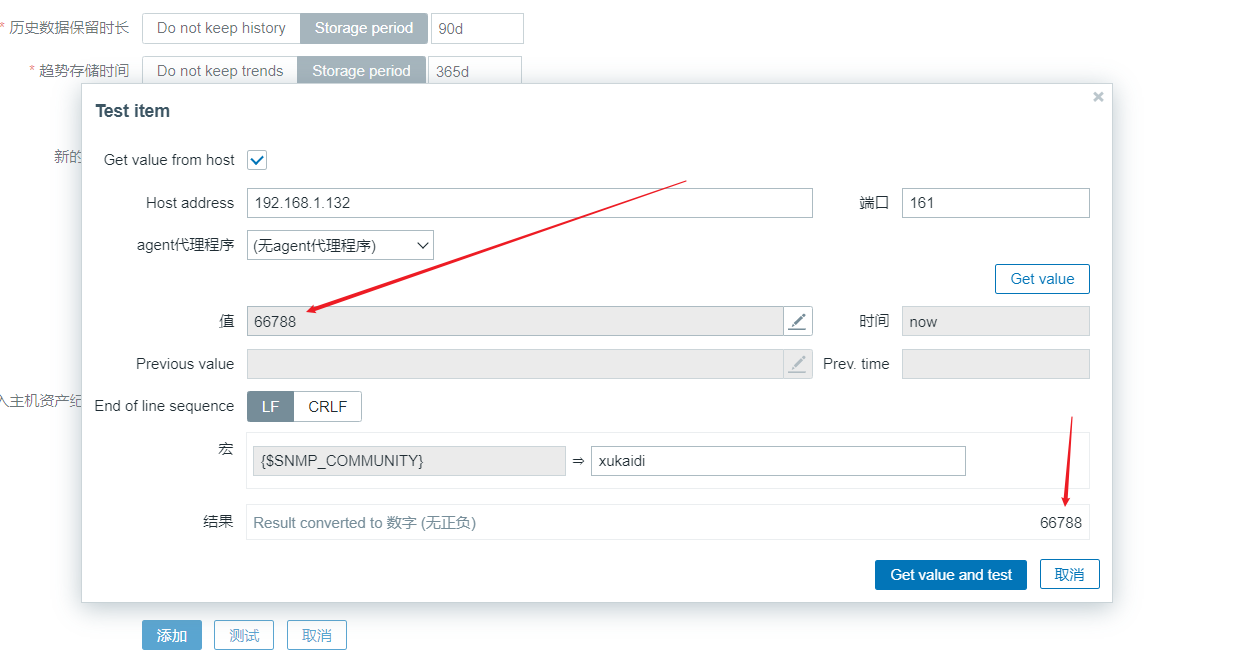Close the Test item dialog with X

click(x=1098, y=97)
